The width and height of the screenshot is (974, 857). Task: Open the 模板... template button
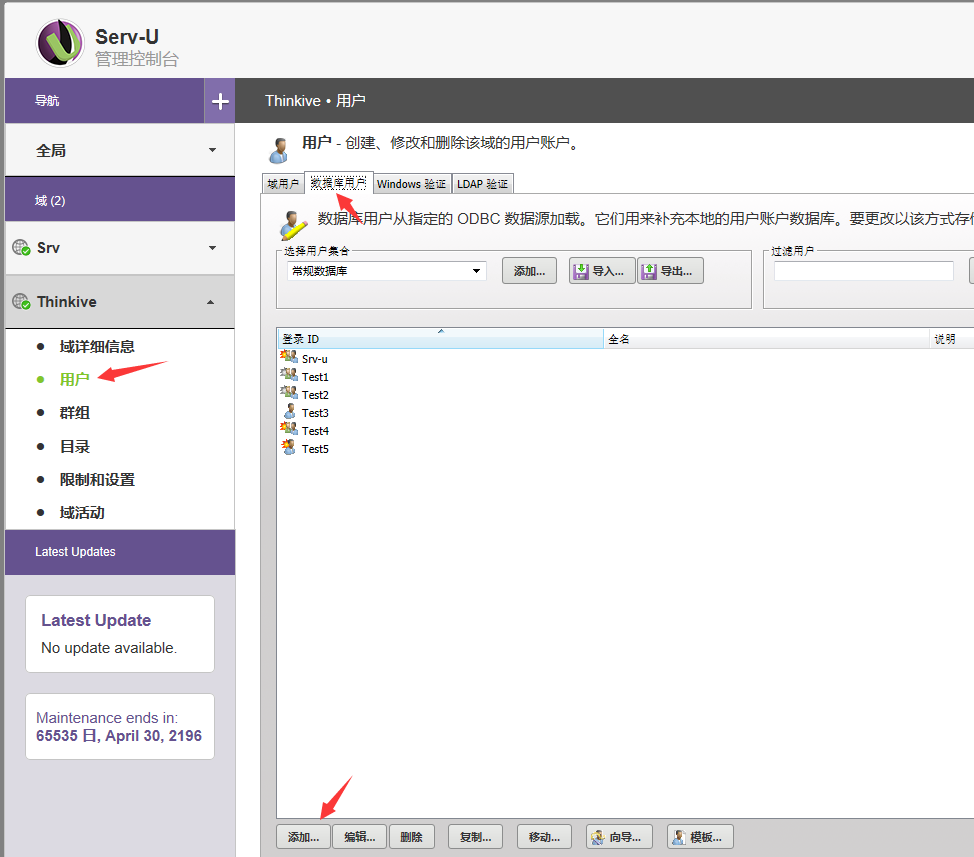click(700, 837)
